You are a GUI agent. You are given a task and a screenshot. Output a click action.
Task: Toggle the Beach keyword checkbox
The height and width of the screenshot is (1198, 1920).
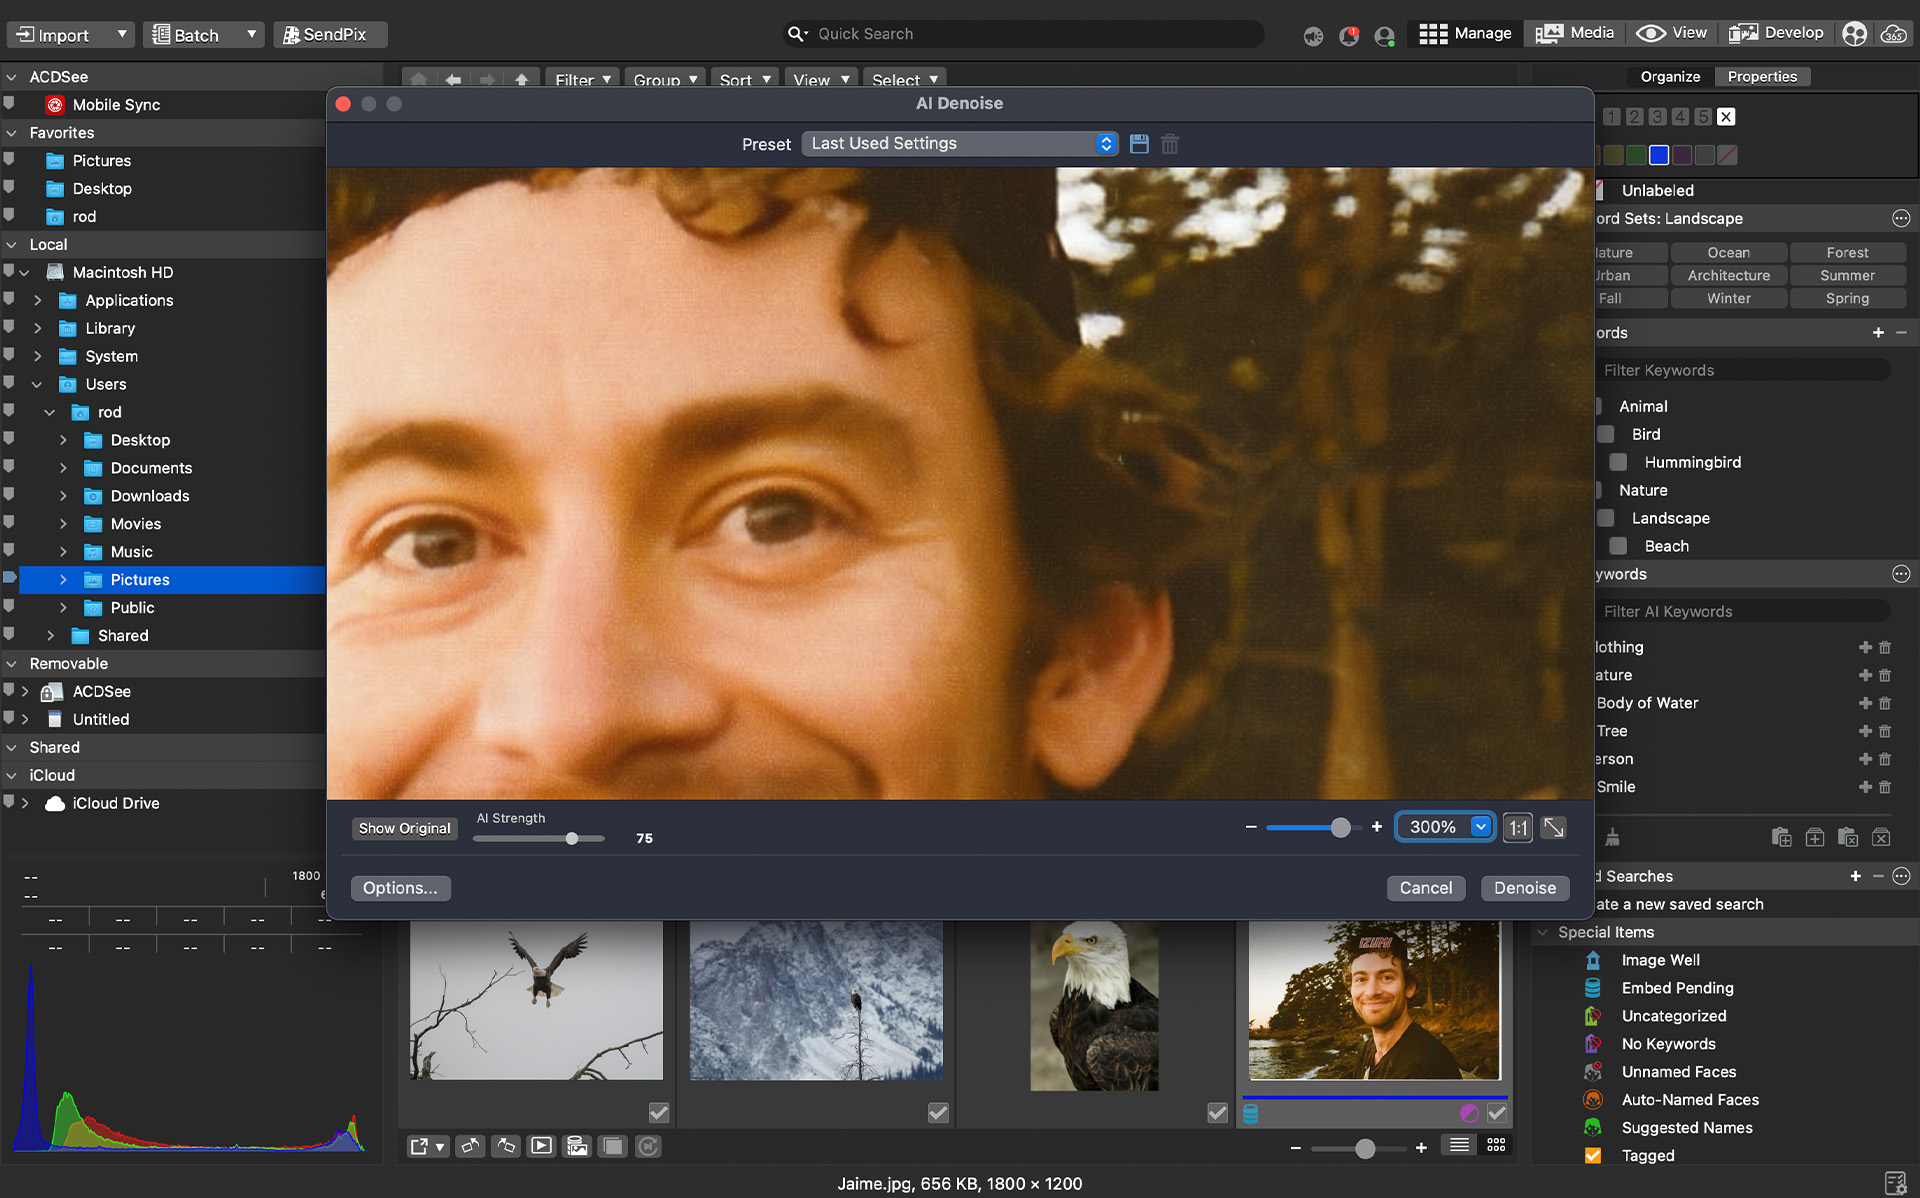[x=1618, y=546]
